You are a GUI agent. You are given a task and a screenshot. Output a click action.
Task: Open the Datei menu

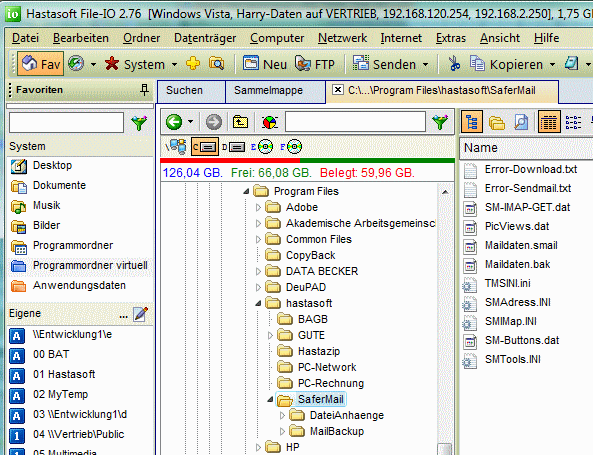click(x=25, y=38)
